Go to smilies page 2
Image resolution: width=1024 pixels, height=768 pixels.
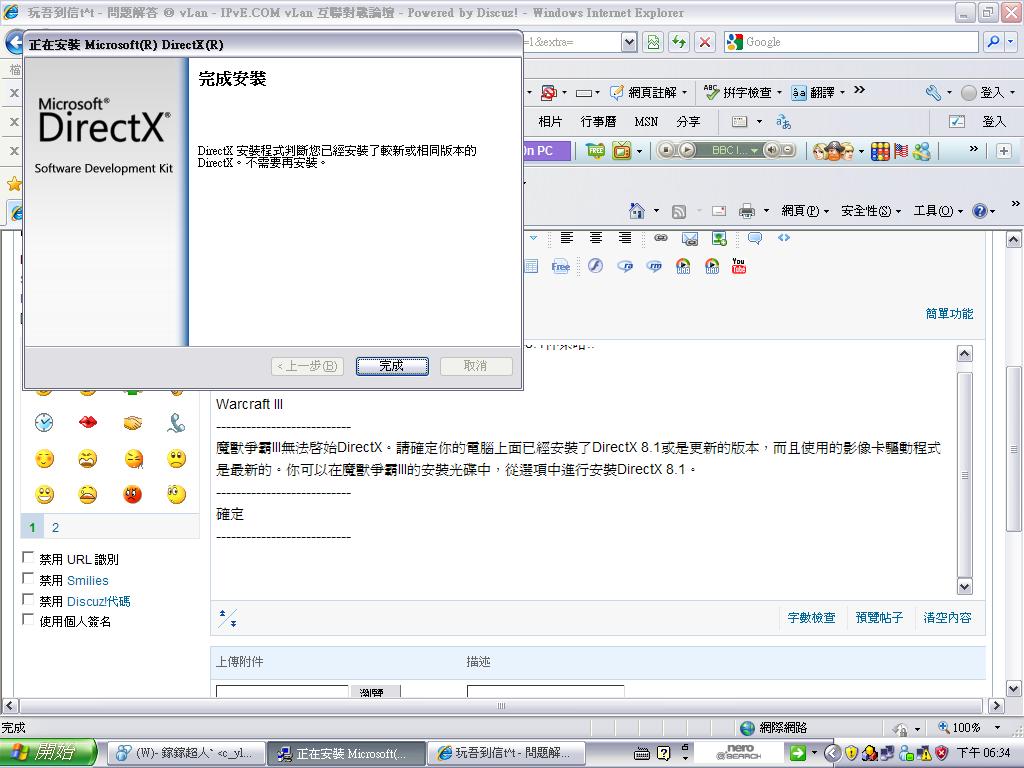[56, 527]
